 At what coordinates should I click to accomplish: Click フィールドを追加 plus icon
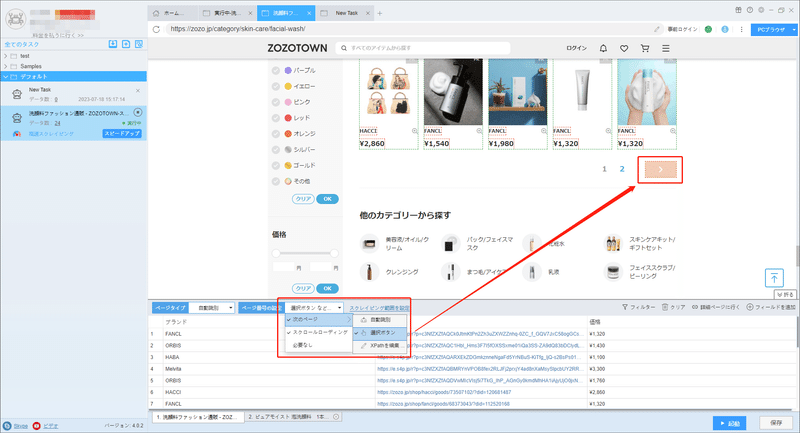tap(750, 307)
